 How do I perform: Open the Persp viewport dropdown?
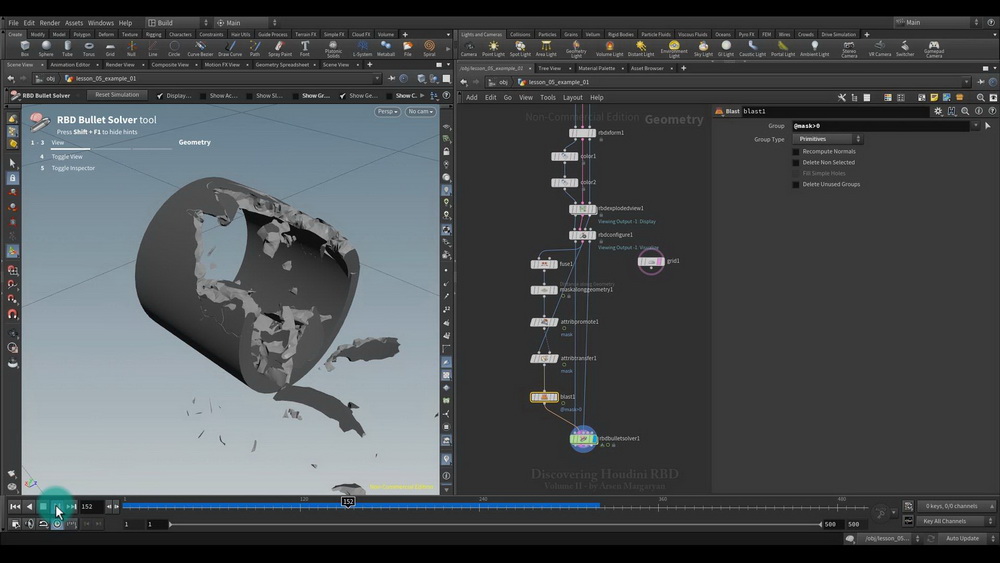(x=387, y=112)
